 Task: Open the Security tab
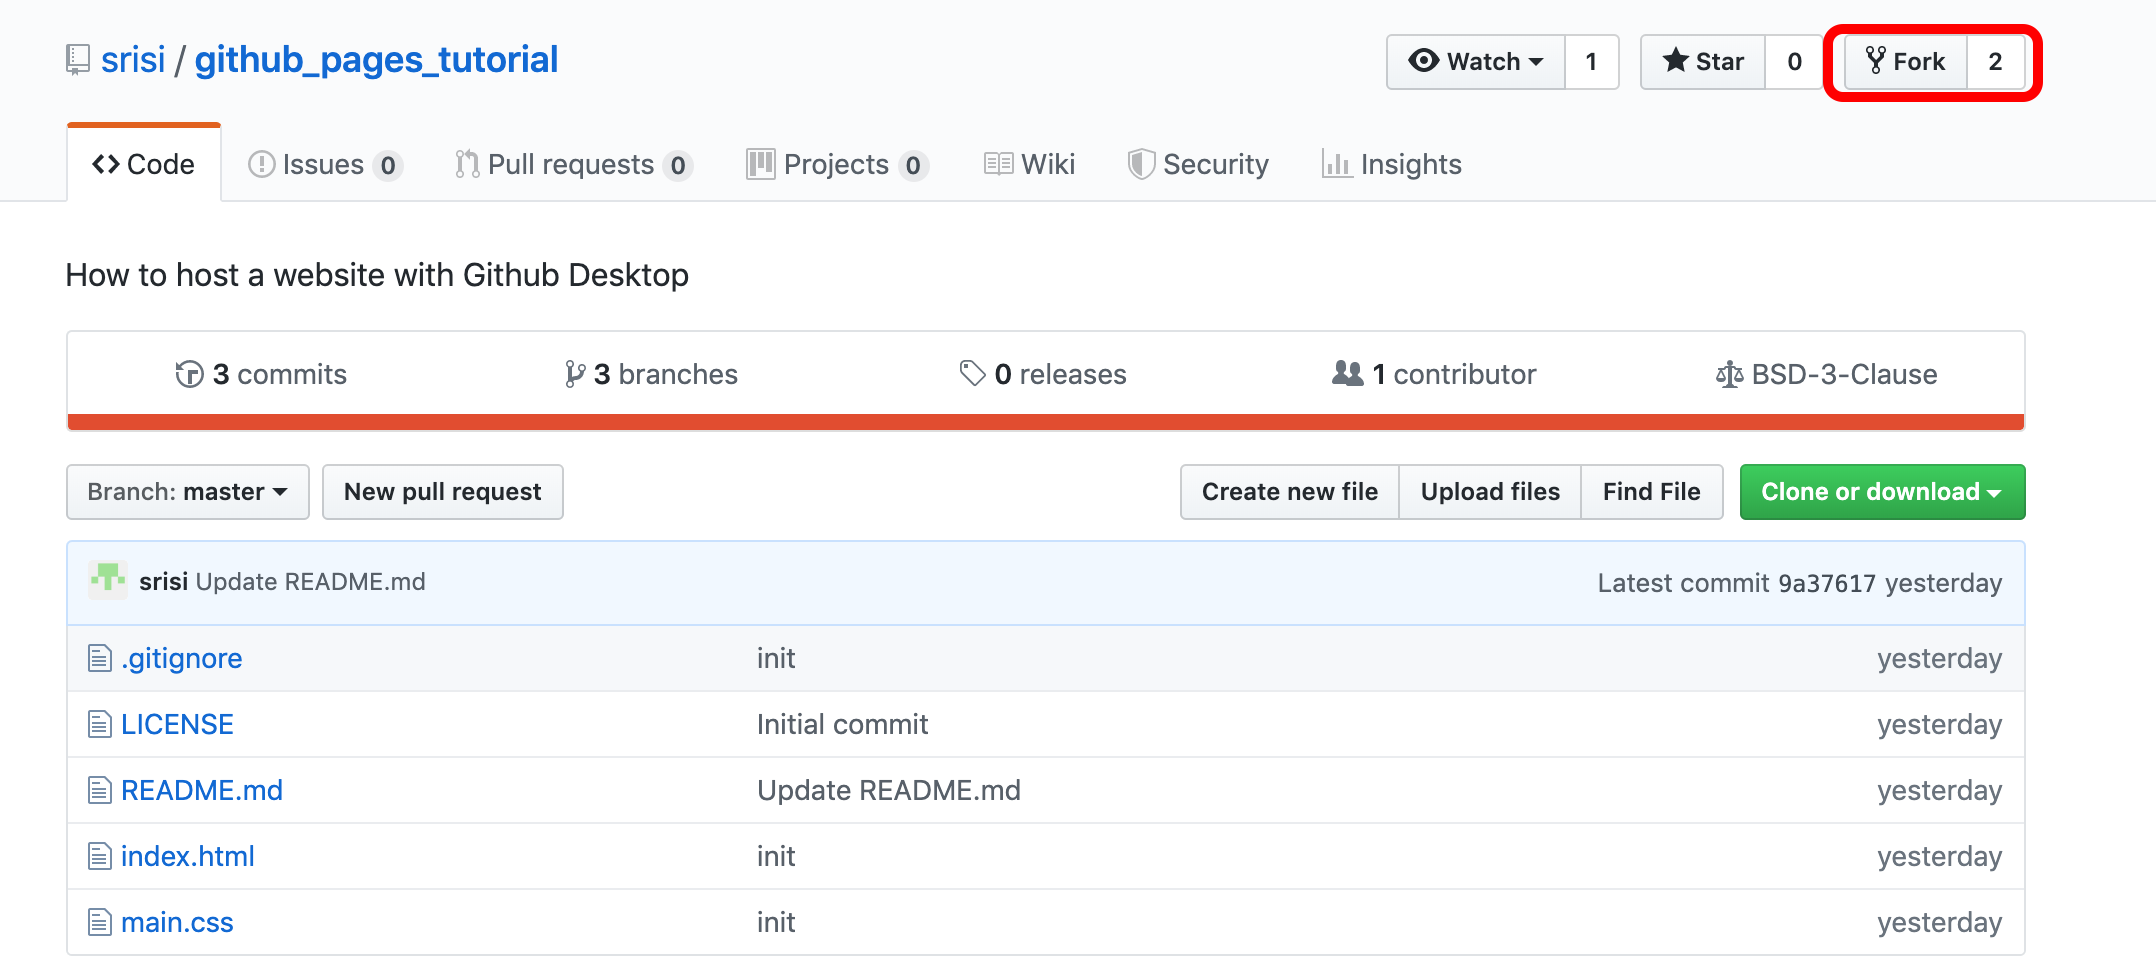coord(1198,164)
